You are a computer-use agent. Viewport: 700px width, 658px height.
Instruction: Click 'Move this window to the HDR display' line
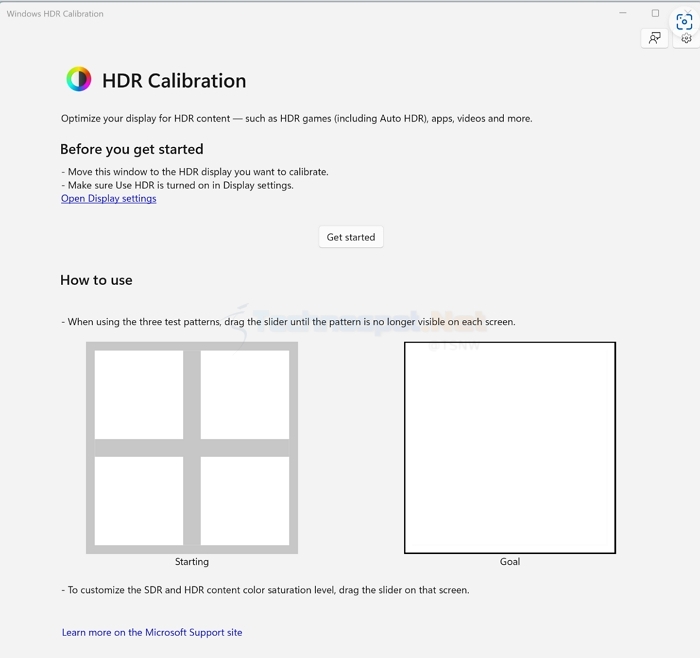[x=195, y=172]
